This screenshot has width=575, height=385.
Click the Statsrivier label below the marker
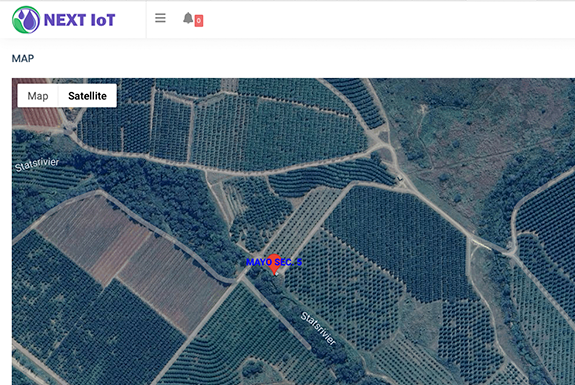(x=318, y=328)
